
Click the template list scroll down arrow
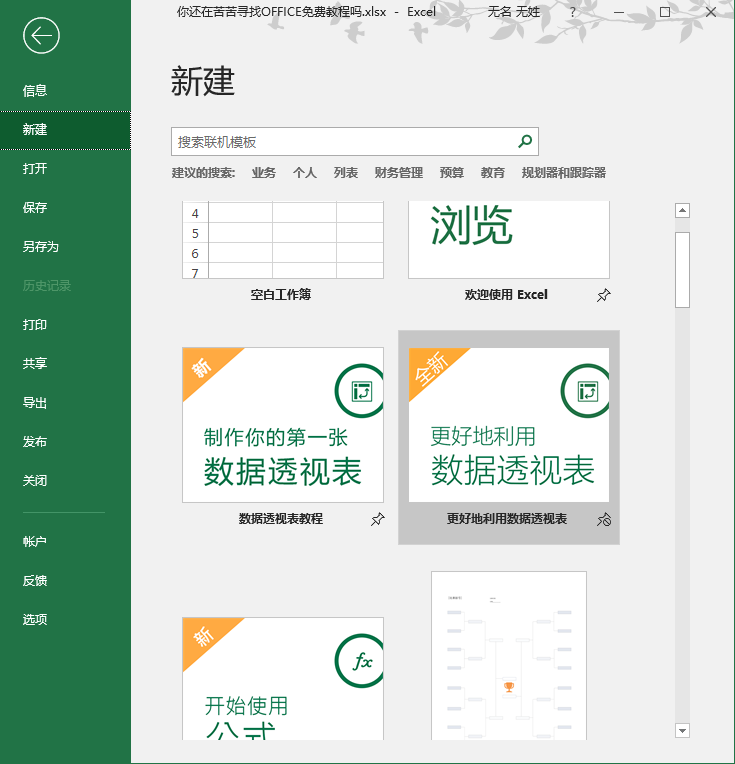[x=682, y=730]
